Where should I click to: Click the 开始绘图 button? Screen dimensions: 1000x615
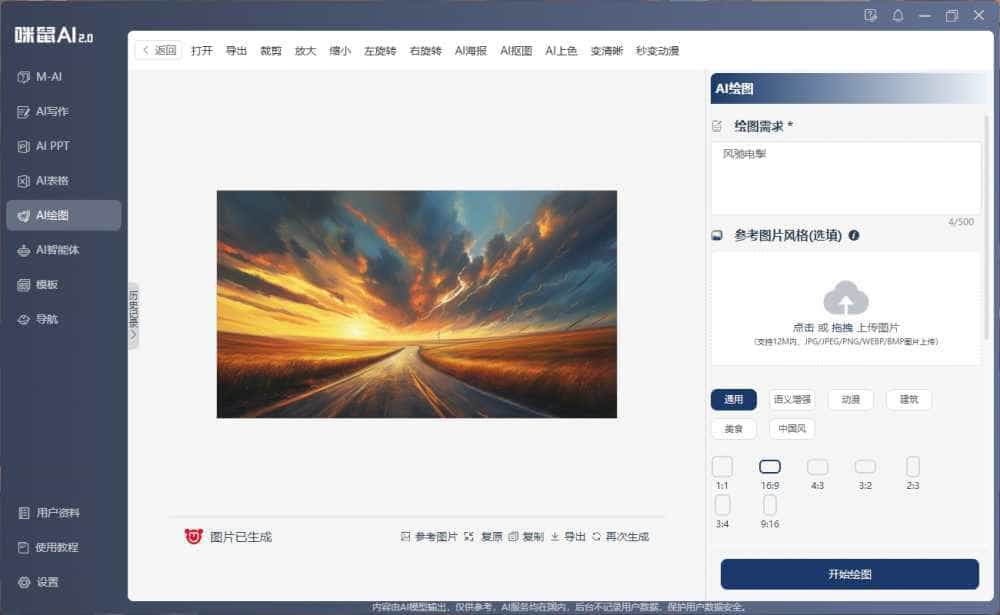847,573
